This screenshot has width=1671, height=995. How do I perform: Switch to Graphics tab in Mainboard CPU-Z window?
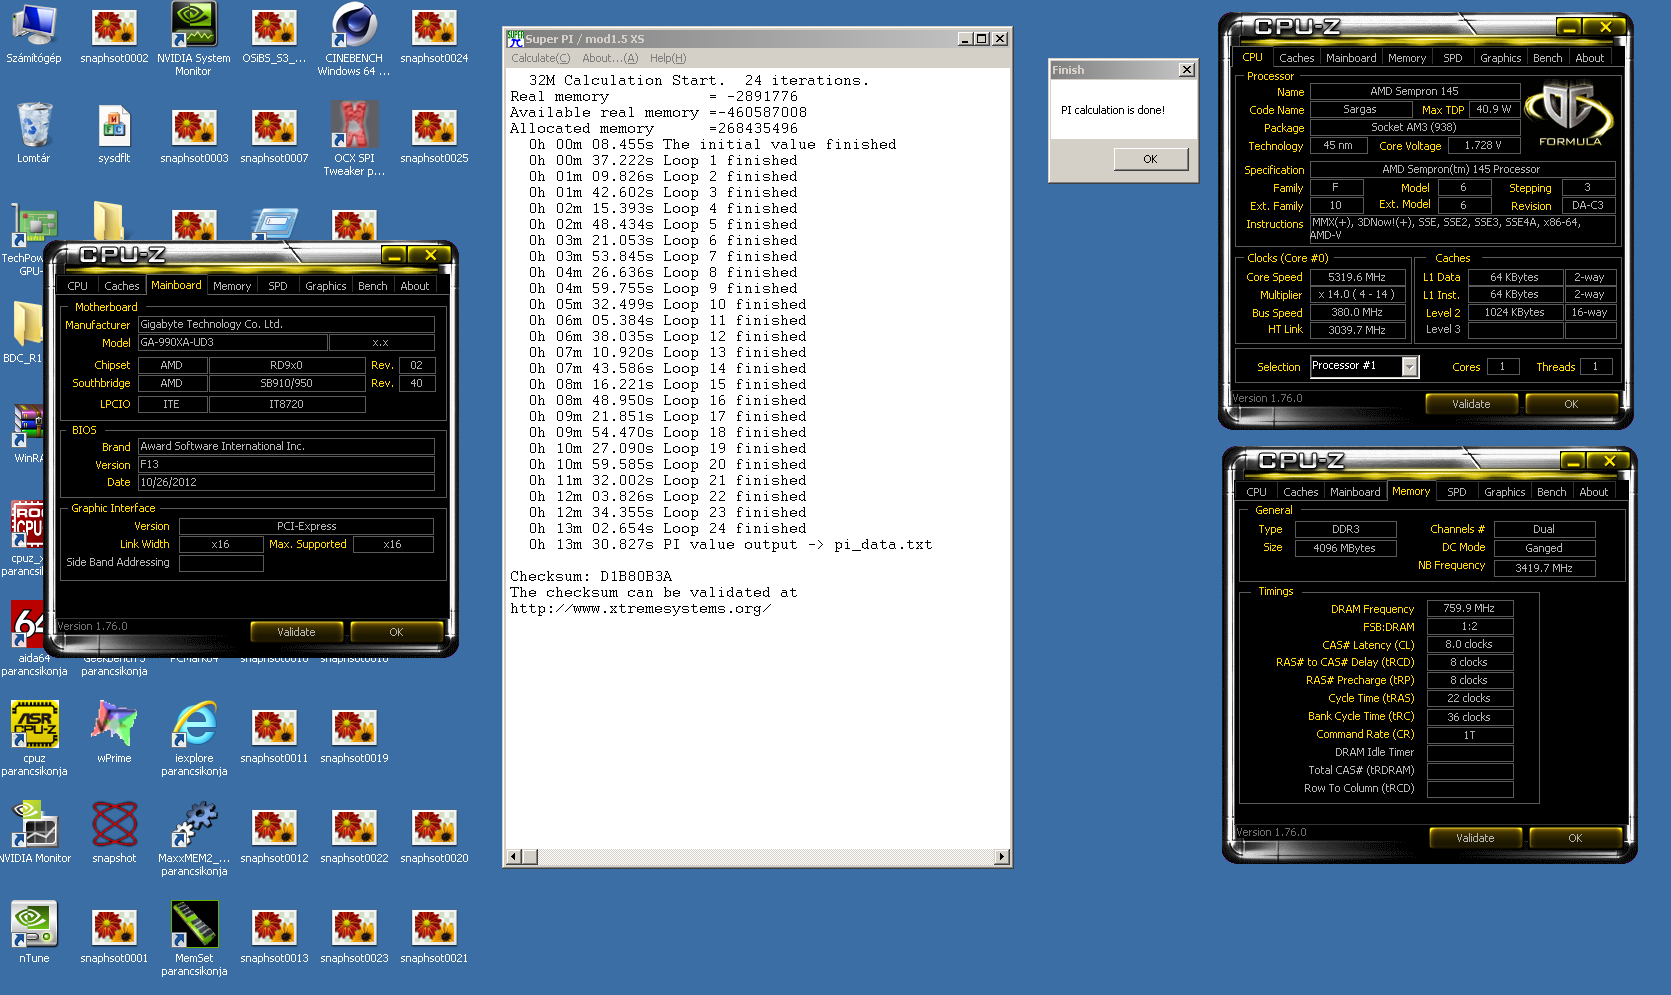(326, 286)
